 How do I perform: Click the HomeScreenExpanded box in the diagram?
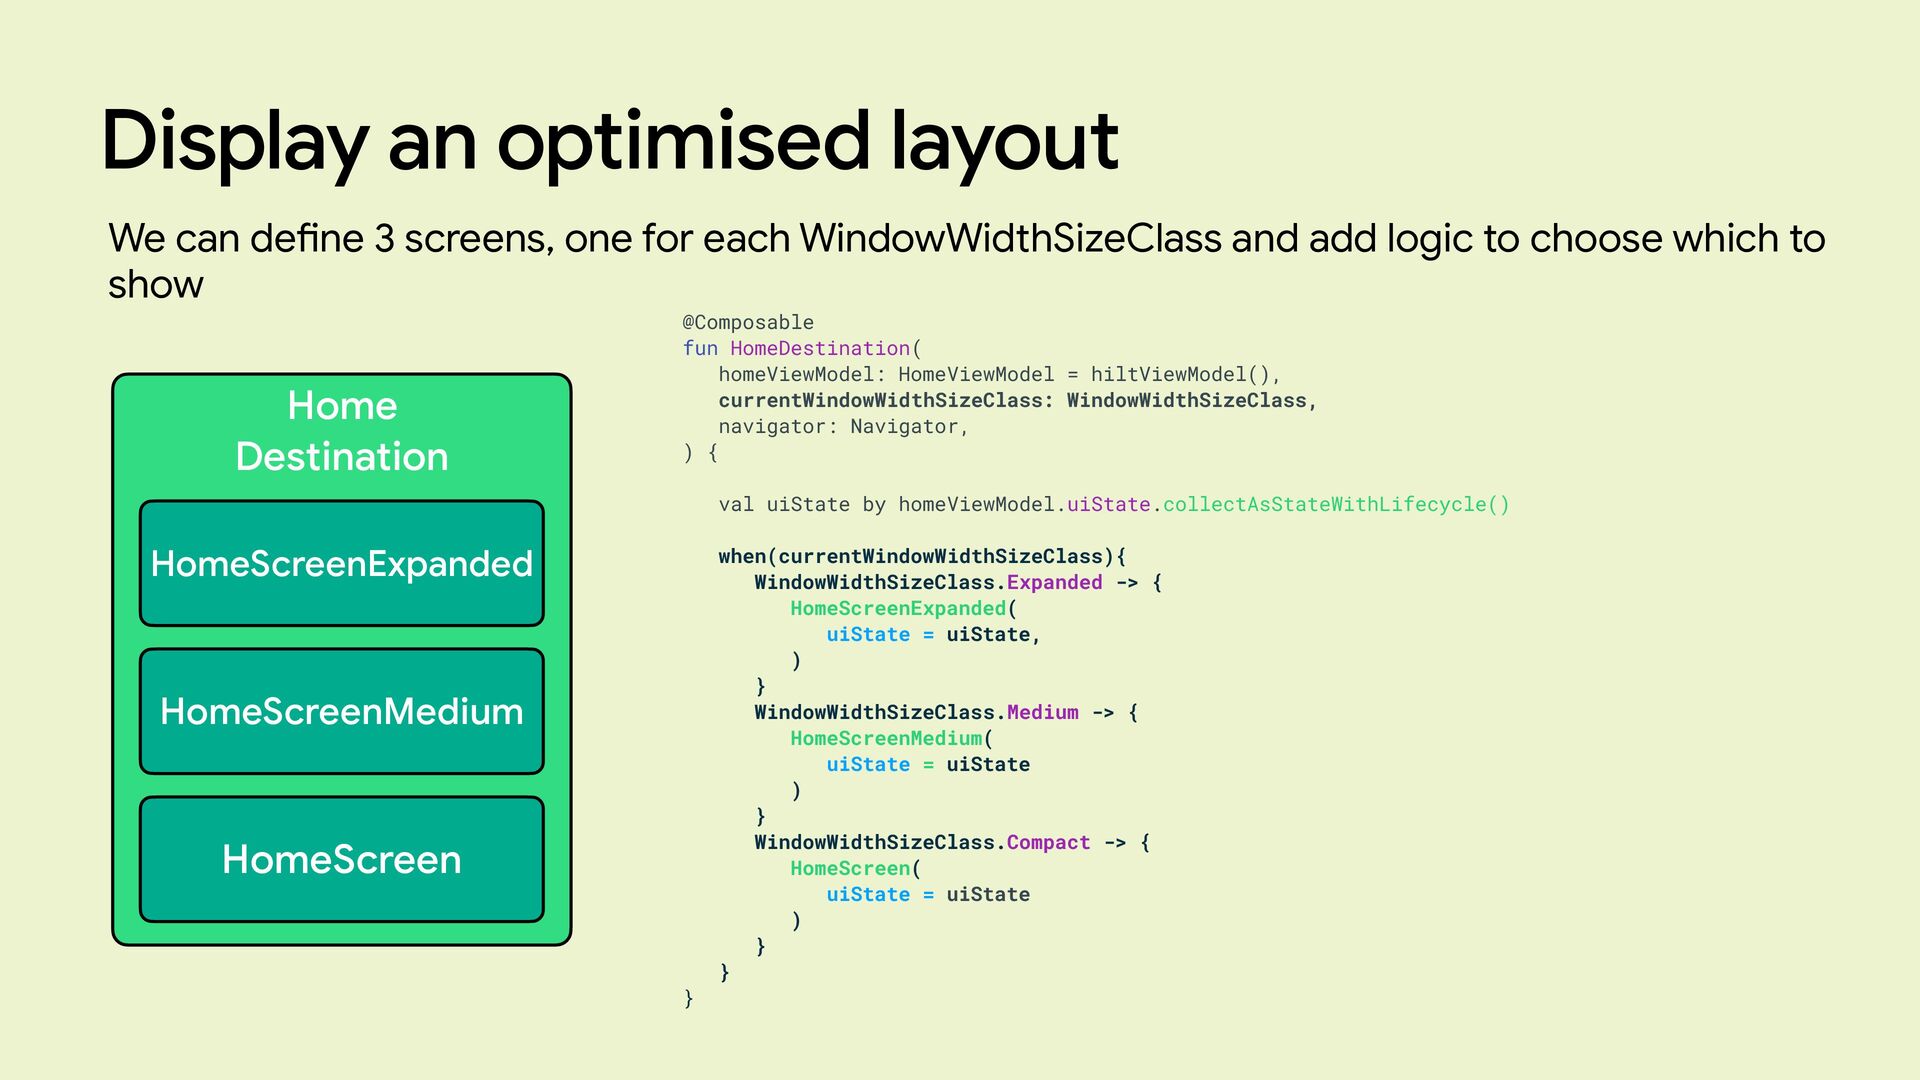(x=341, y=563)
